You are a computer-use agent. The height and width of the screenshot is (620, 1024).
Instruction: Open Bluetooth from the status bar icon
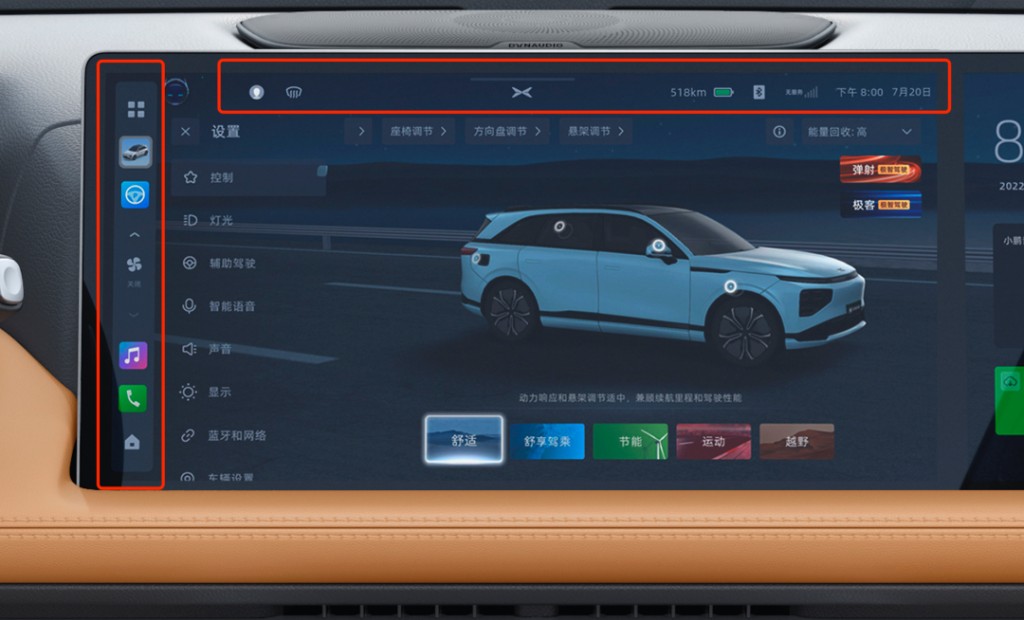[759, 92]
